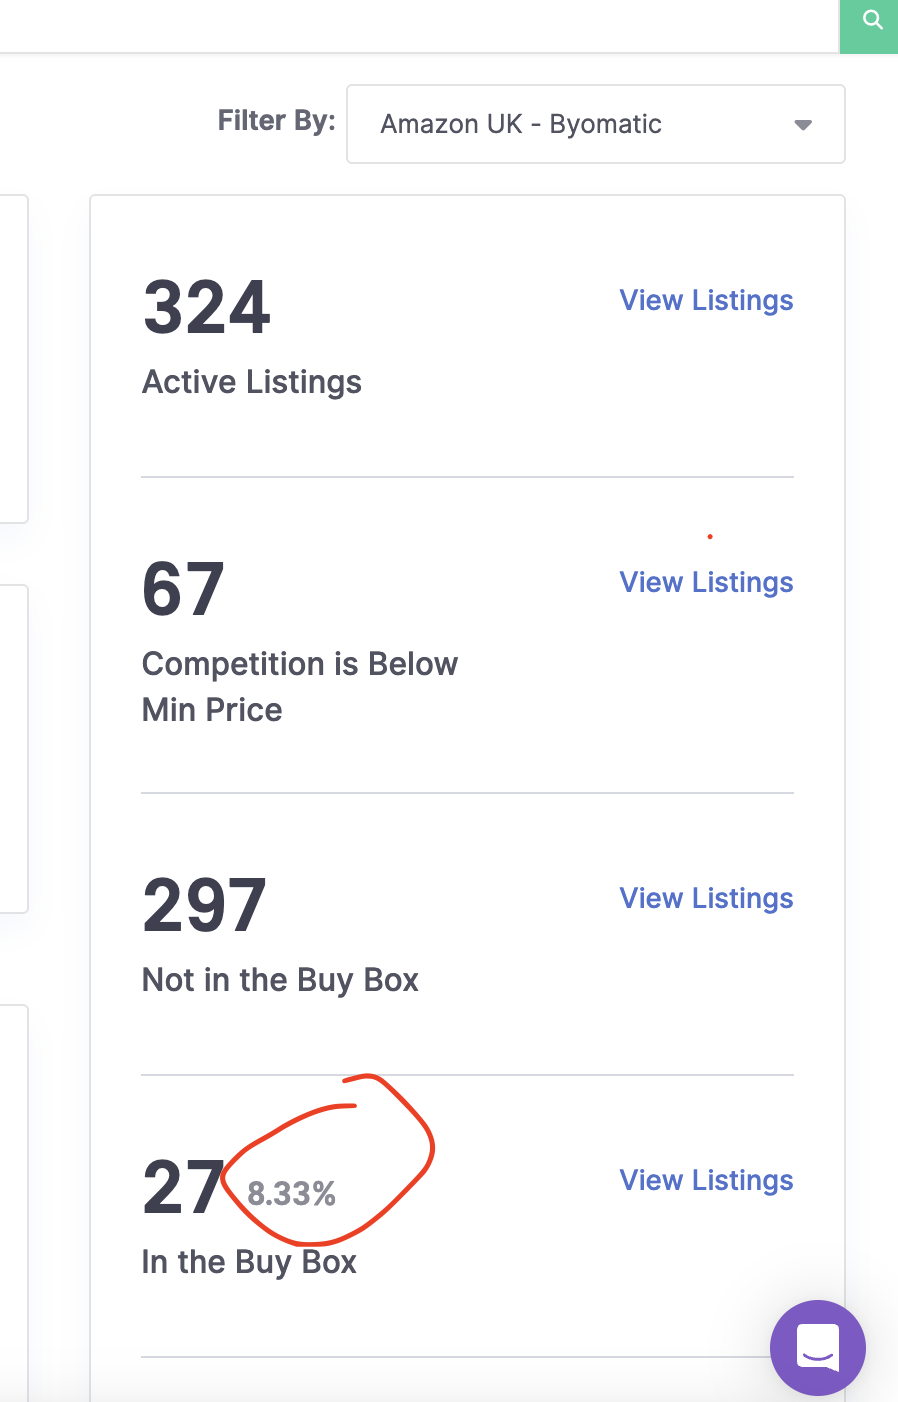Click the Not in the Buy Box label

tap(280, 980)
